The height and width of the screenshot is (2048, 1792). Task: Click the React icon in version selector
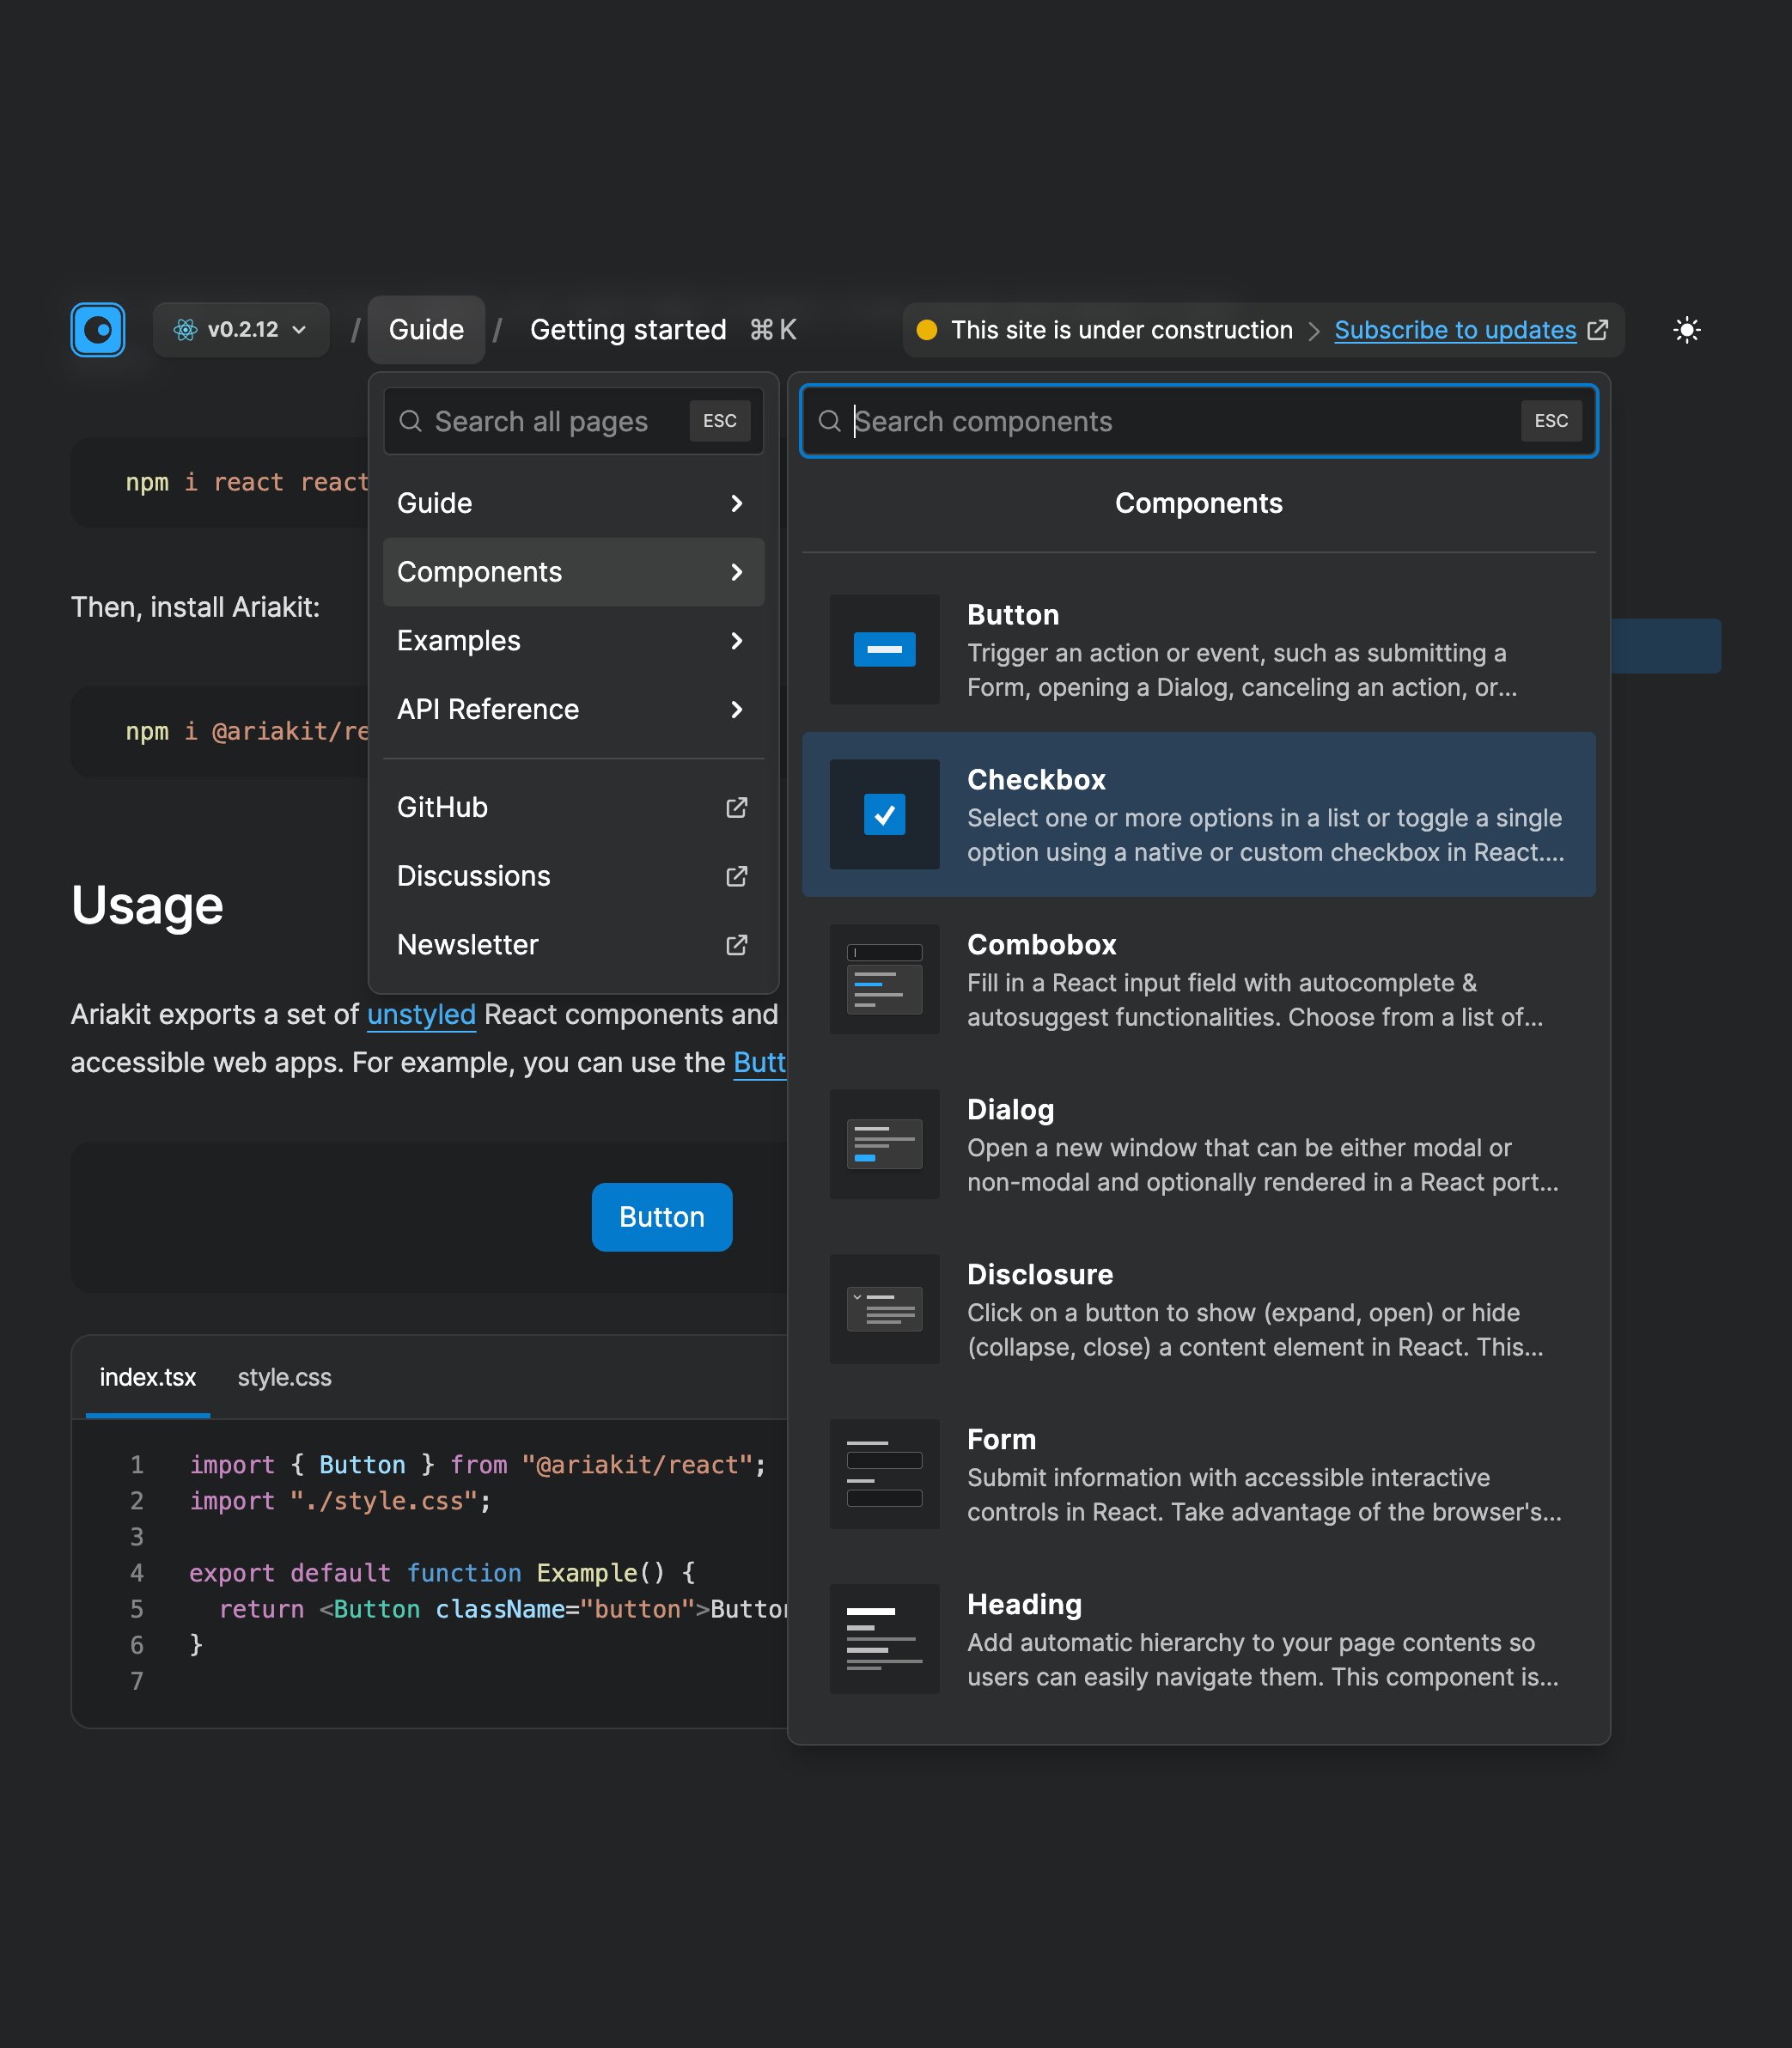coord(185,330)
